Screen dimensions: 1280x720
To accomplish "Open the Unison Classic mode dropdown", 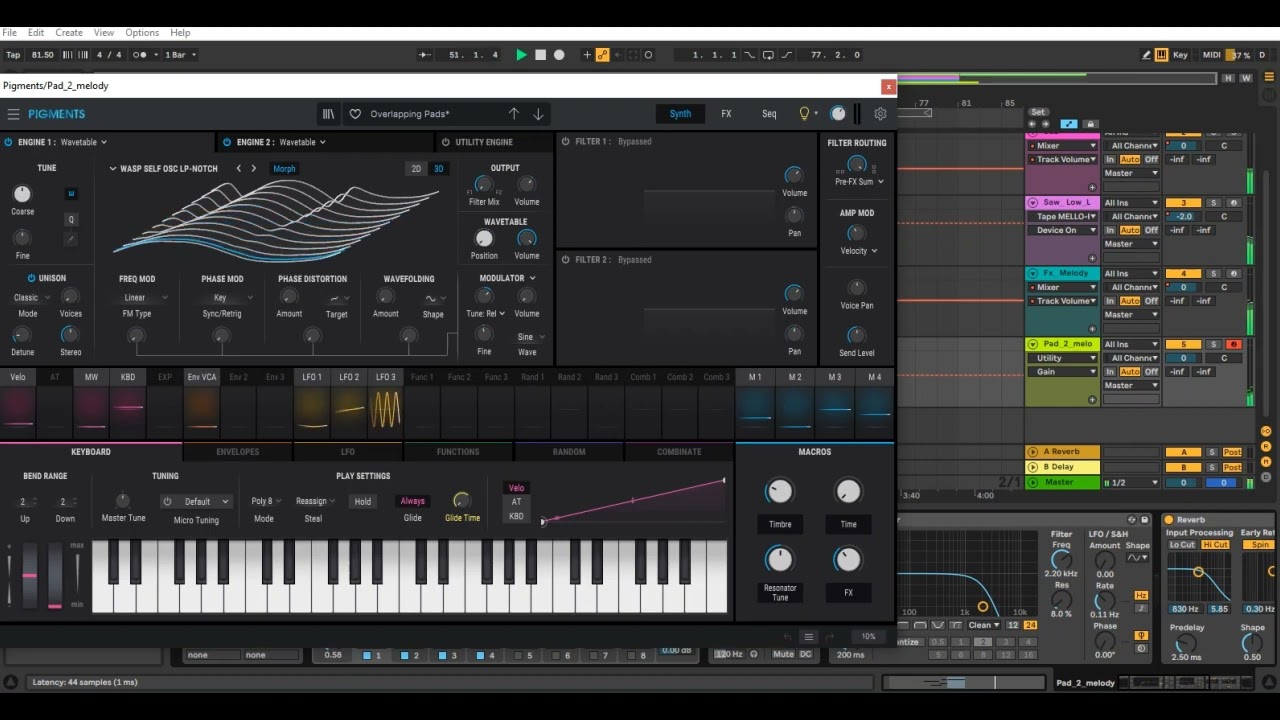I will click(x=30, y=297).
